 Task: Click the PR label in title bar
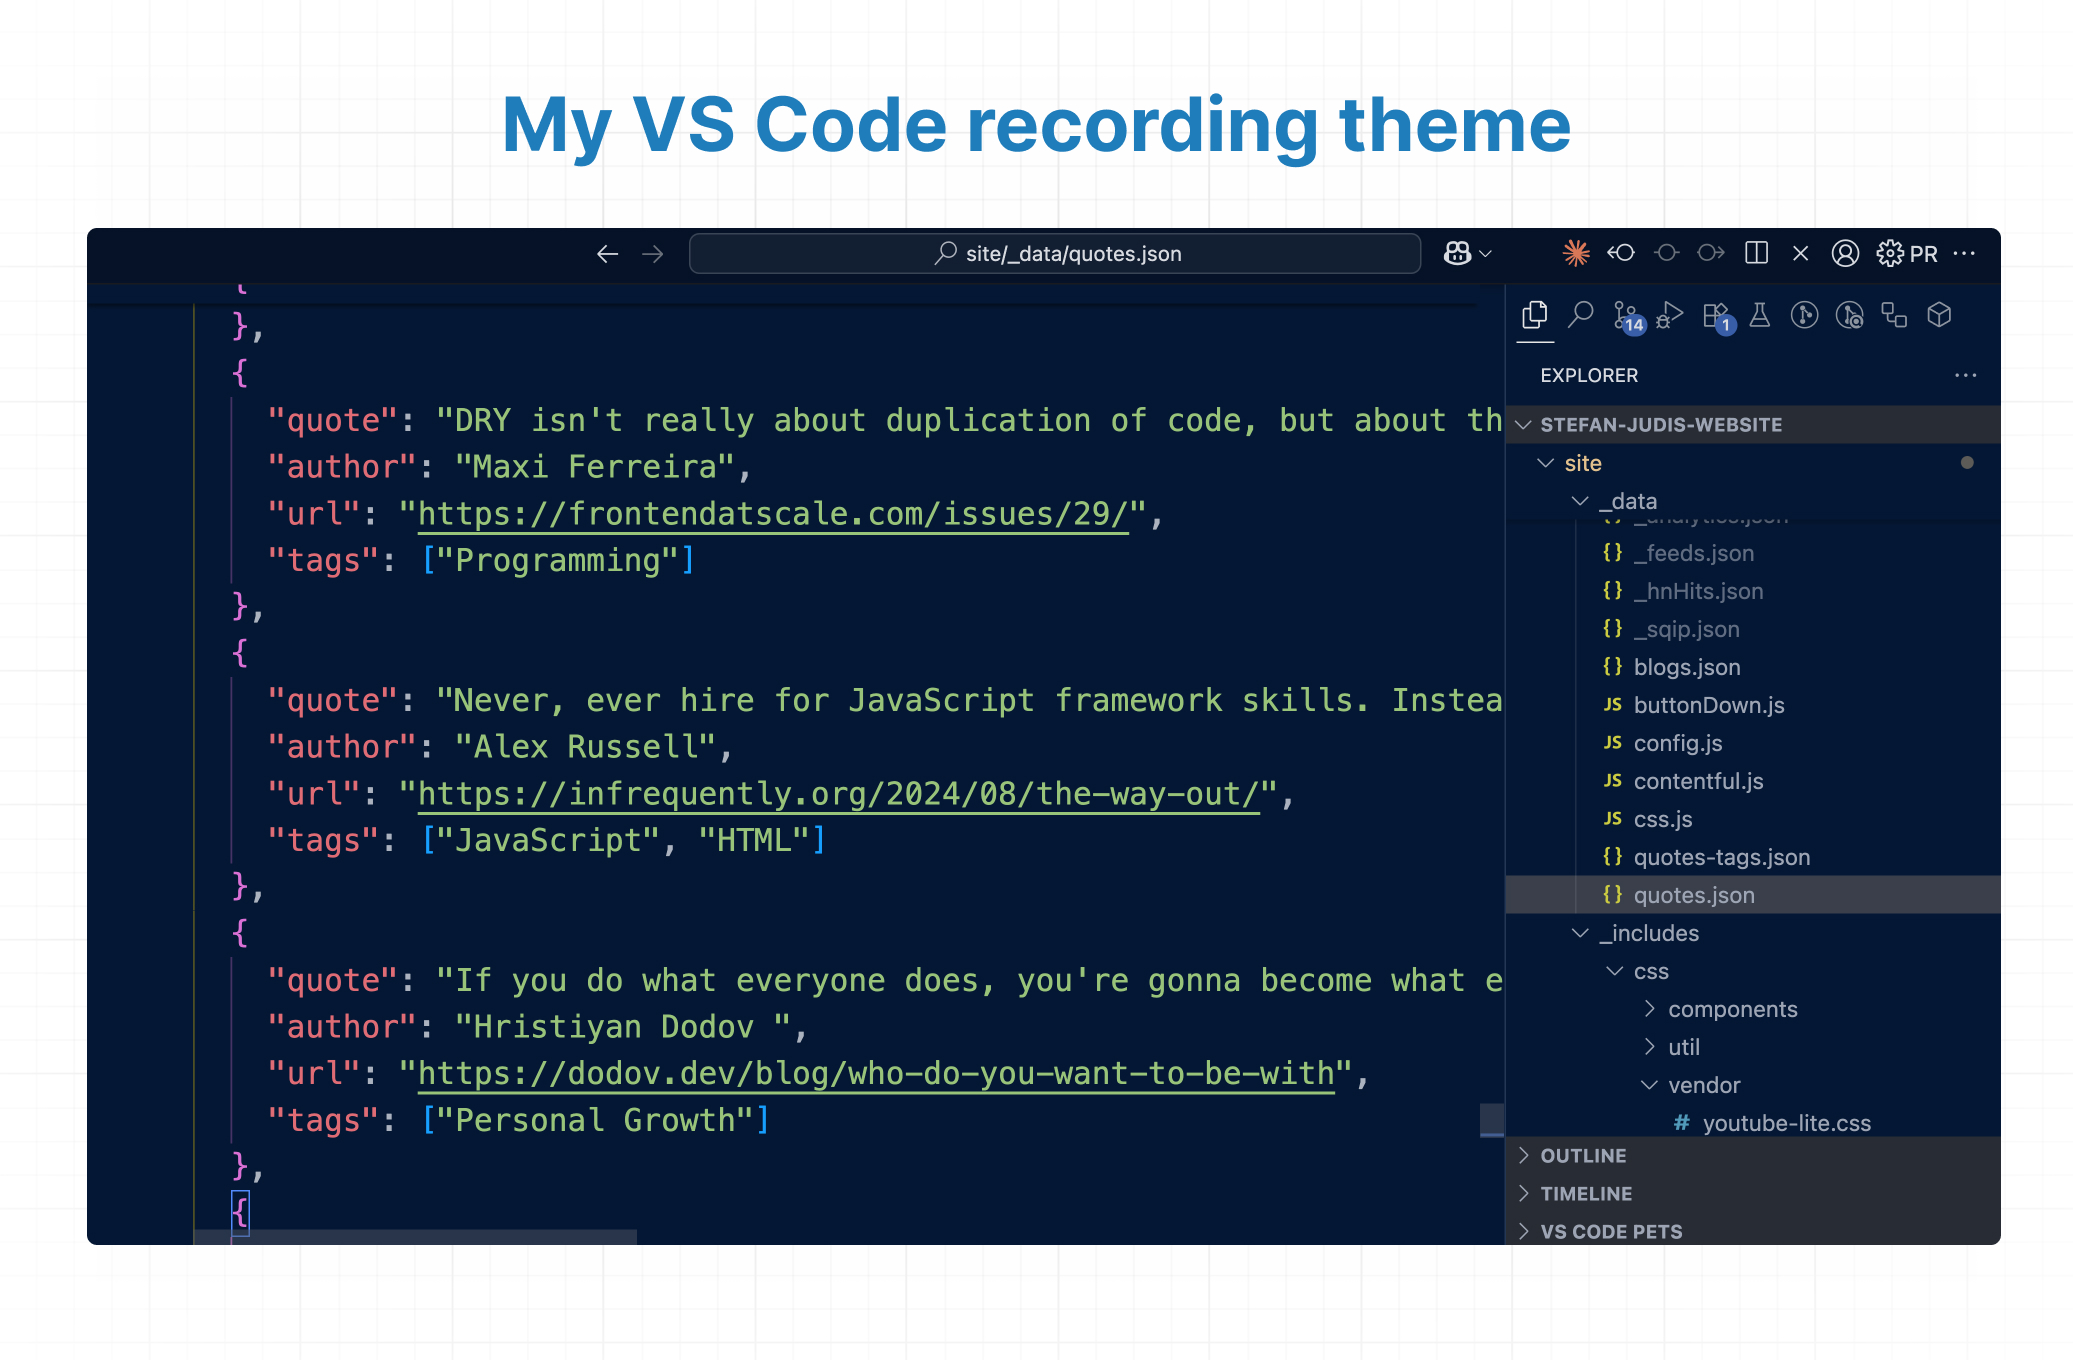click(1924, 254)
